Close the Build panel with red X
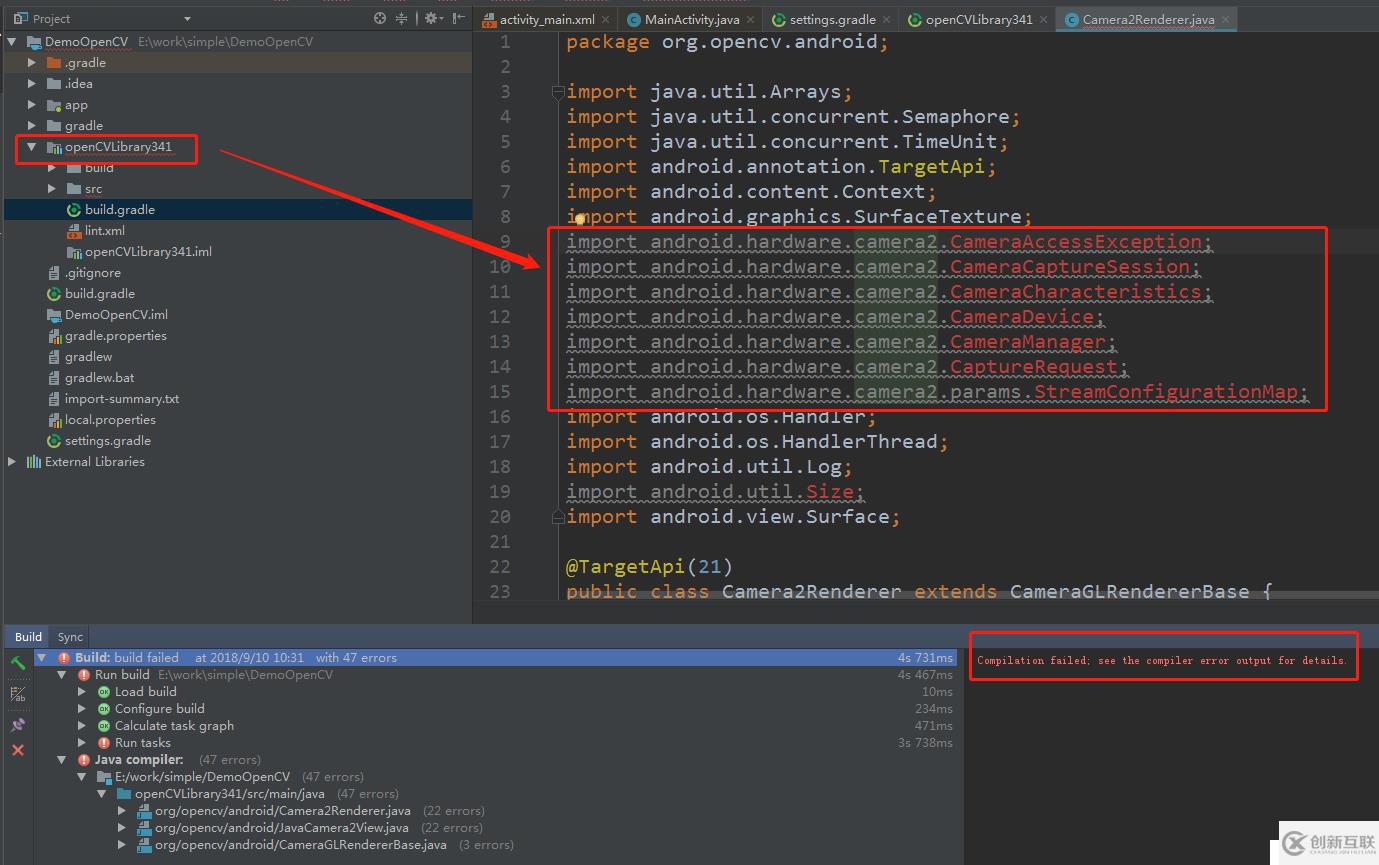1379x865 pixels. point(18,750)
